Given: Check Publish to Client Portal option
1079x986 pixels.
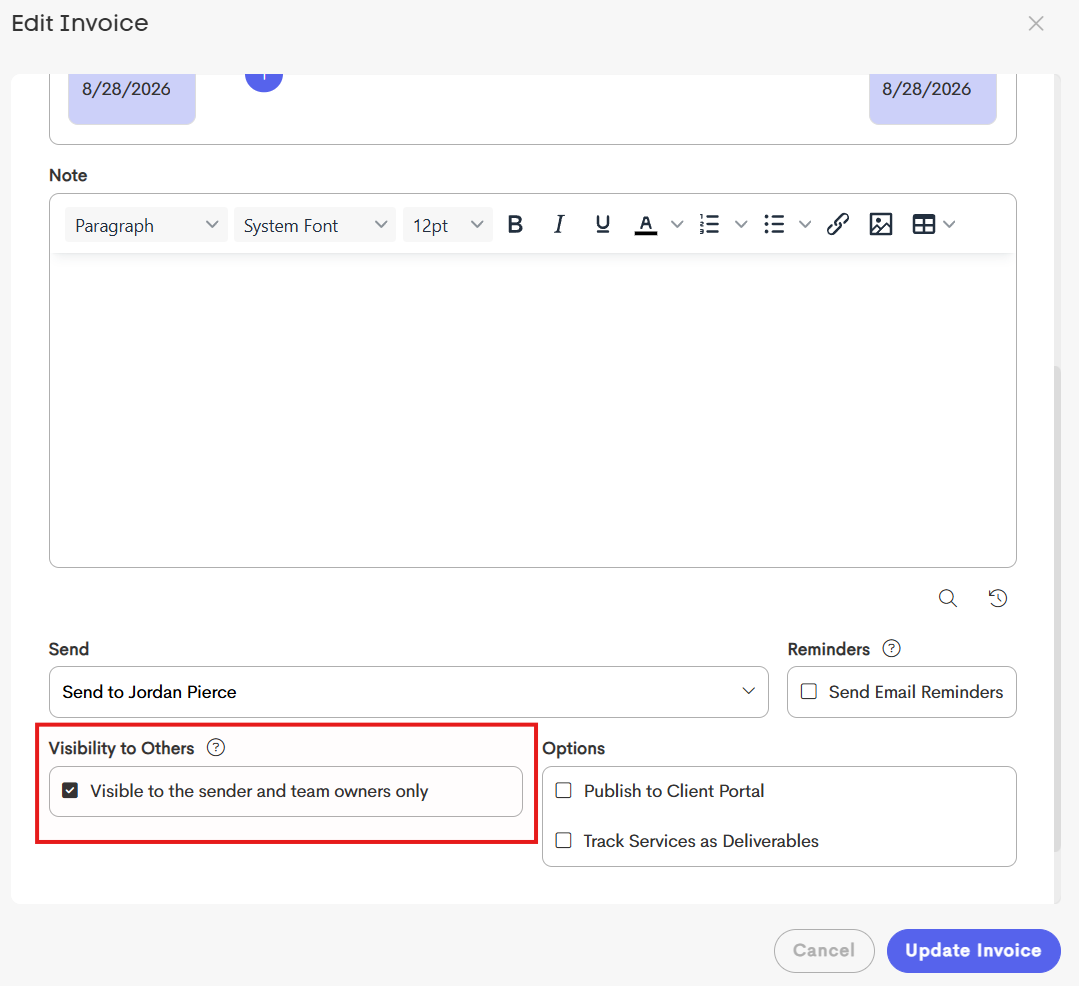Looking at the screenshot, I should click(x=564, y=791).
